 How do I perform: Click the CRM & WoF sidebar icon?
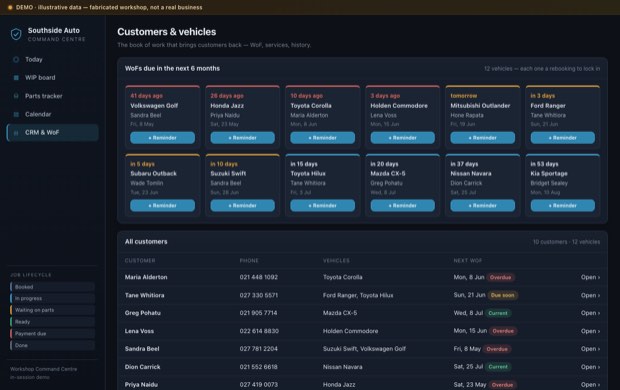point(16,133)
